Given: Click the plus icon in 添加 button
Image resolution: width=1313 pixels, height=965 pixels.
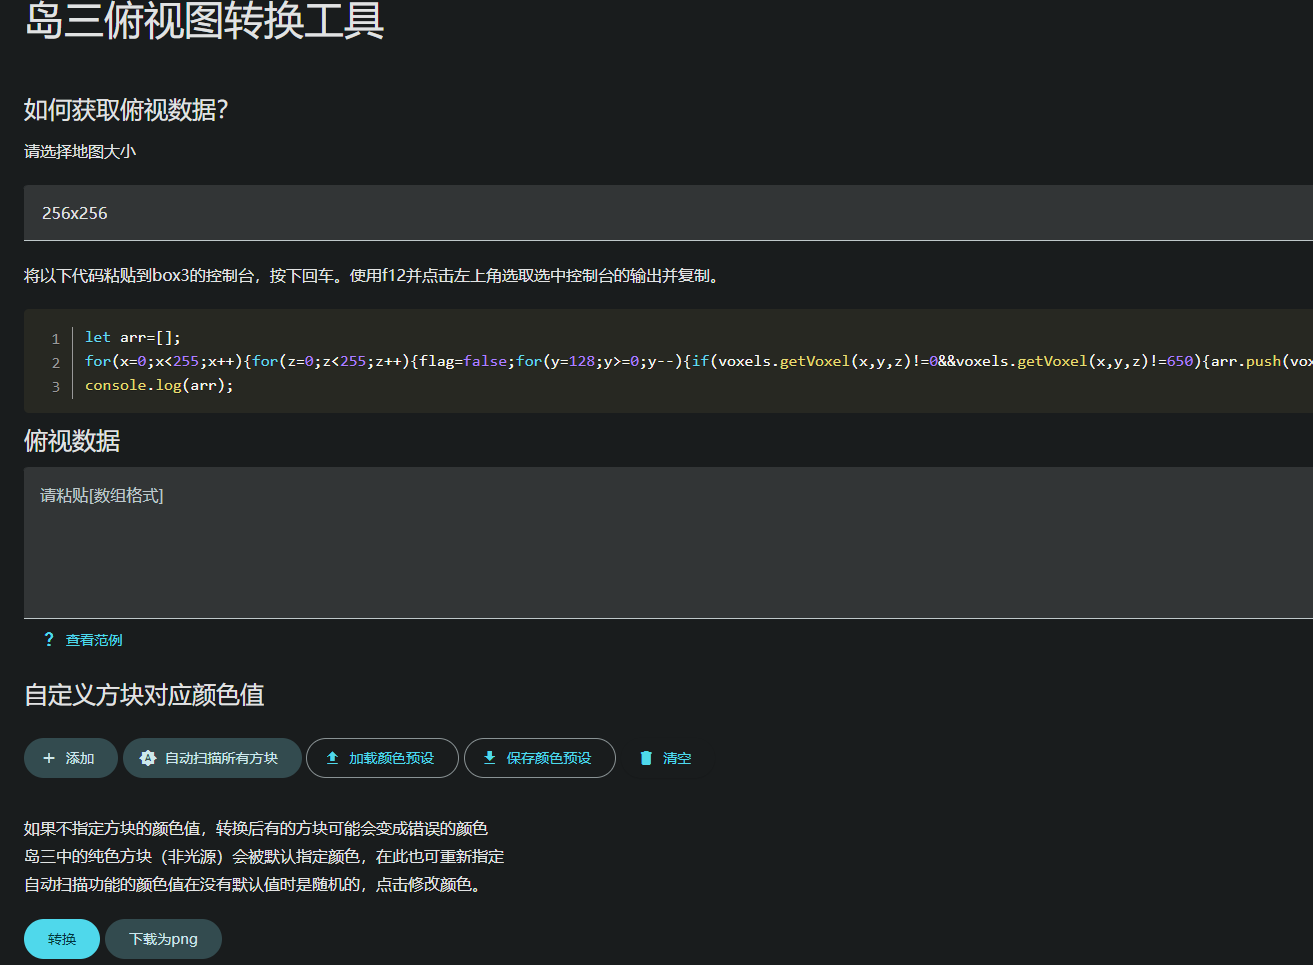Looking at the screenshot, I should click(x=49, y=758).
